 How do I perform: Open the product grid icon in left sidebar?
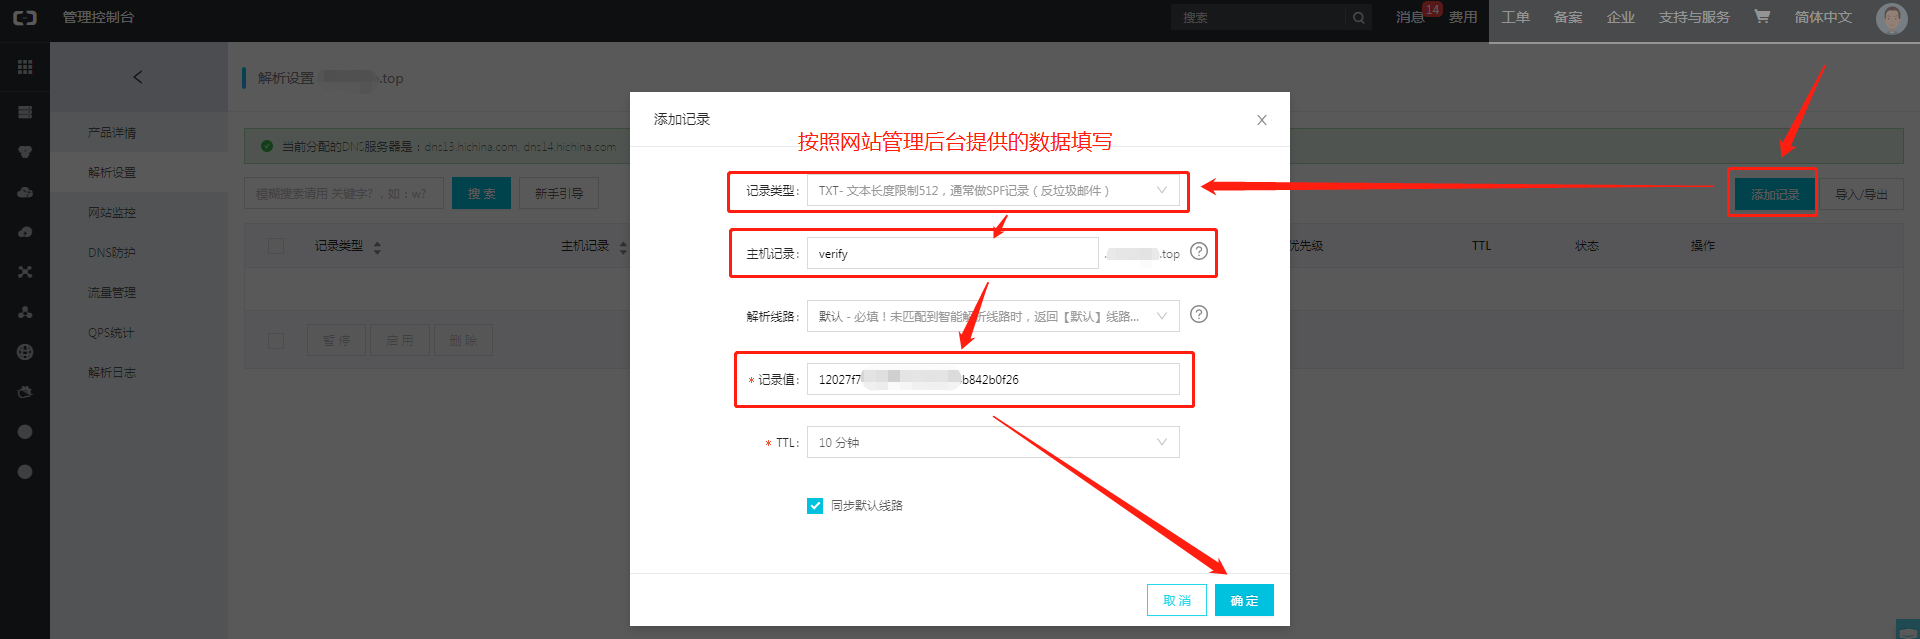click(x=25, y=67)
